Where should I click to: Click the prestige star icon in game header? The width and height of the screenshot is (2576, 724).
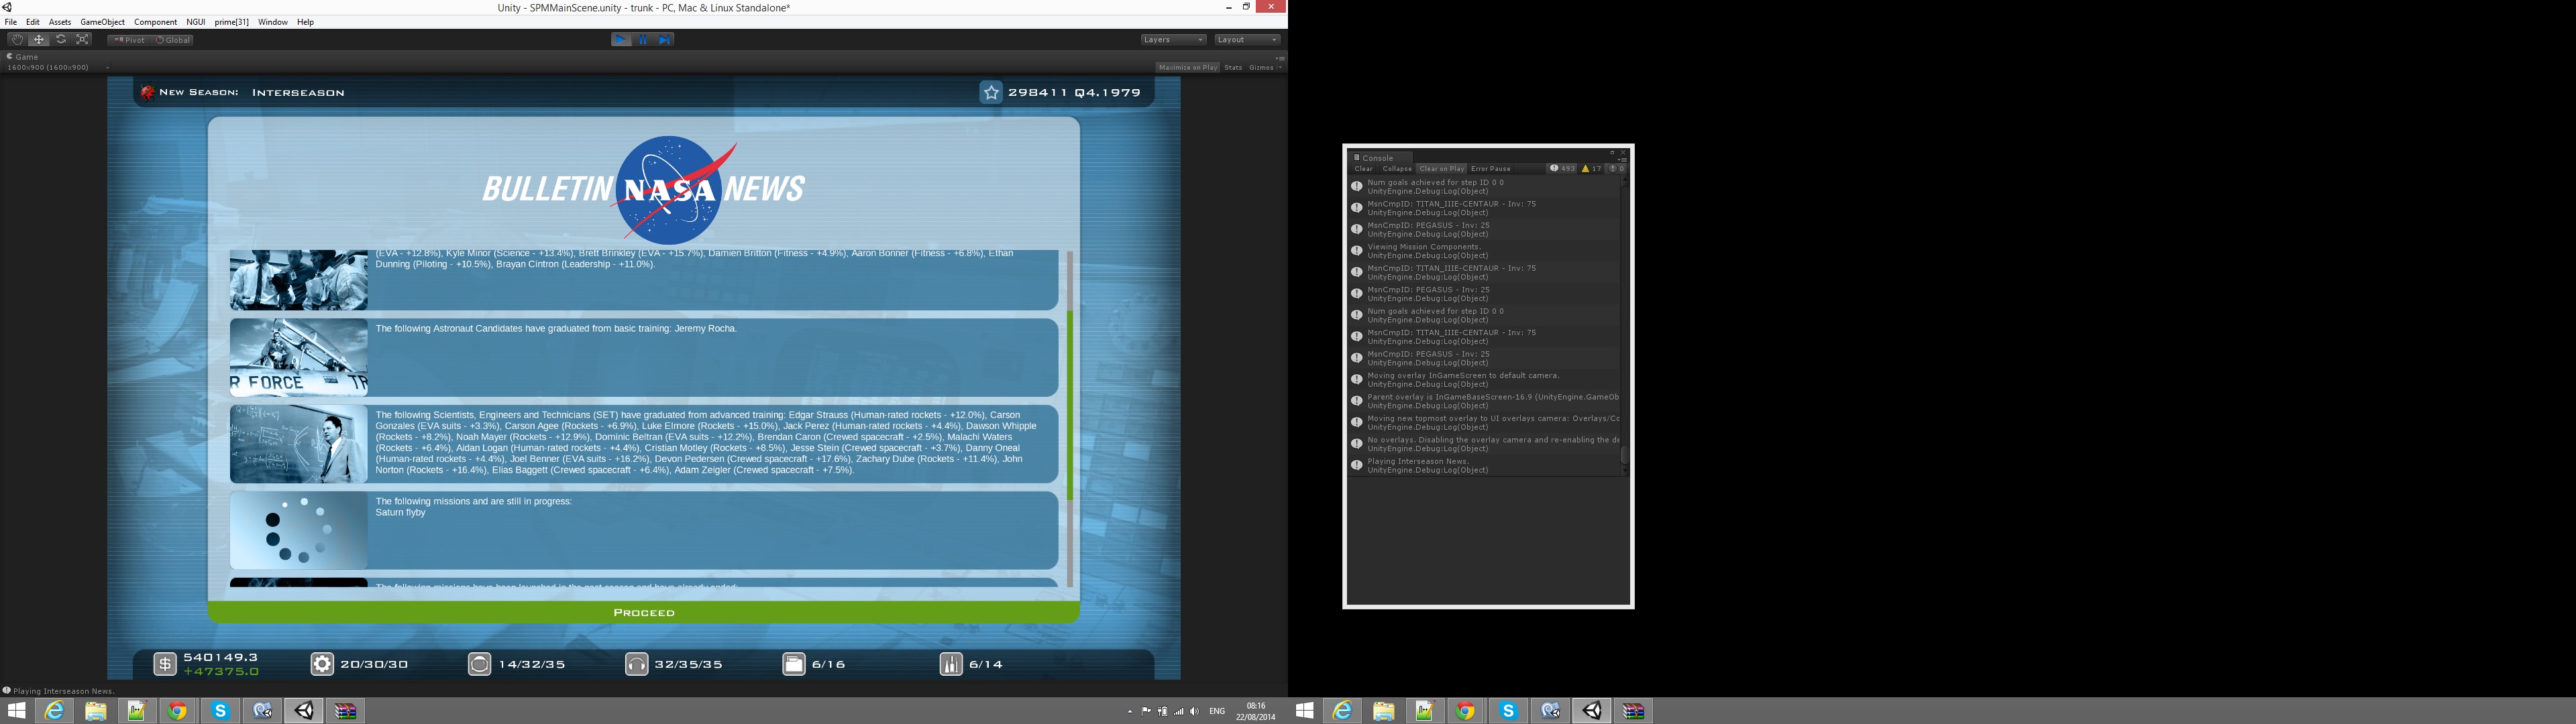(991, 93)
